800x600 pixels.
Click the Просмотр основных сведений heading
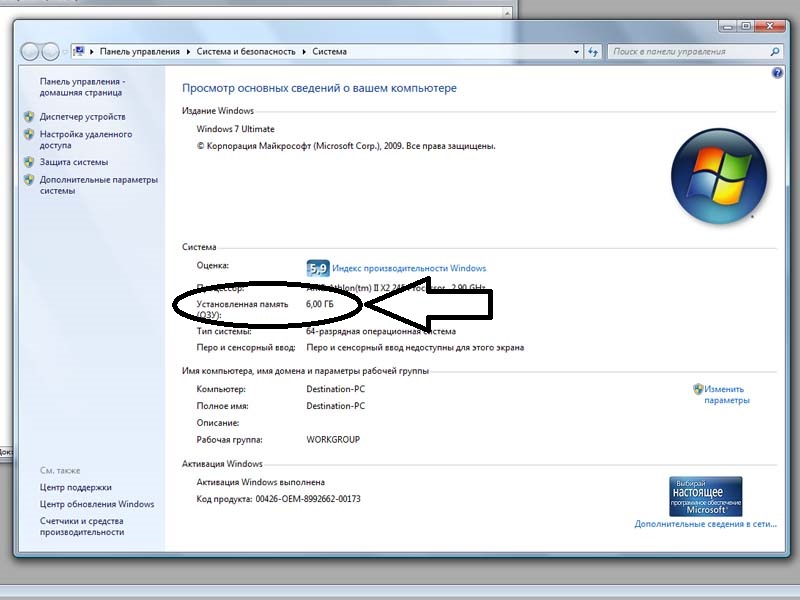pos(319,88)
